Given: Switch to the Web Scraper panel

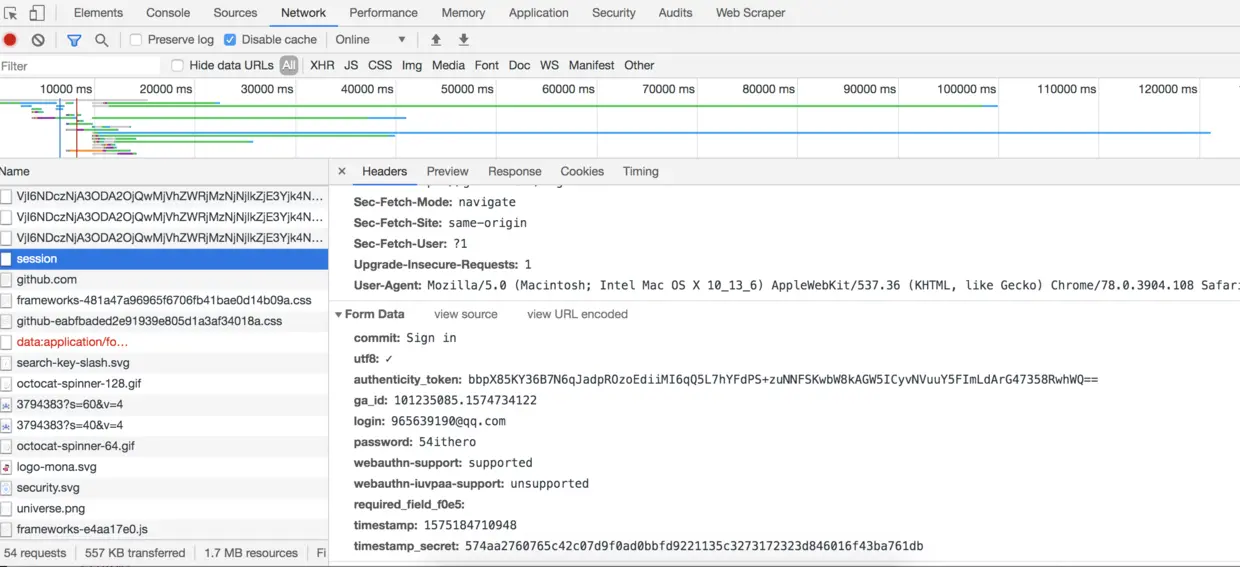Looking at the screenshot, I should click(750, 13).
